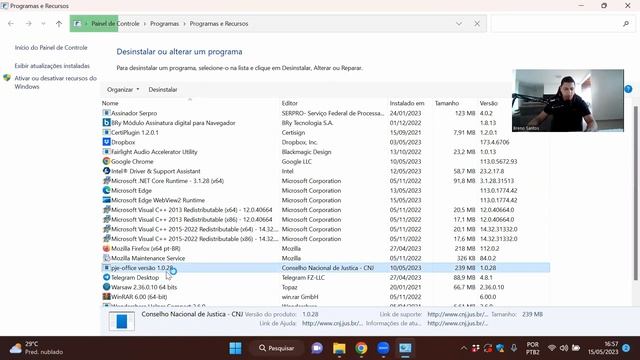Viewport: 640px width, 360px height.
Task: Select the CertiPlugin 1.2.0.1 icon
Action: [107, 132]
